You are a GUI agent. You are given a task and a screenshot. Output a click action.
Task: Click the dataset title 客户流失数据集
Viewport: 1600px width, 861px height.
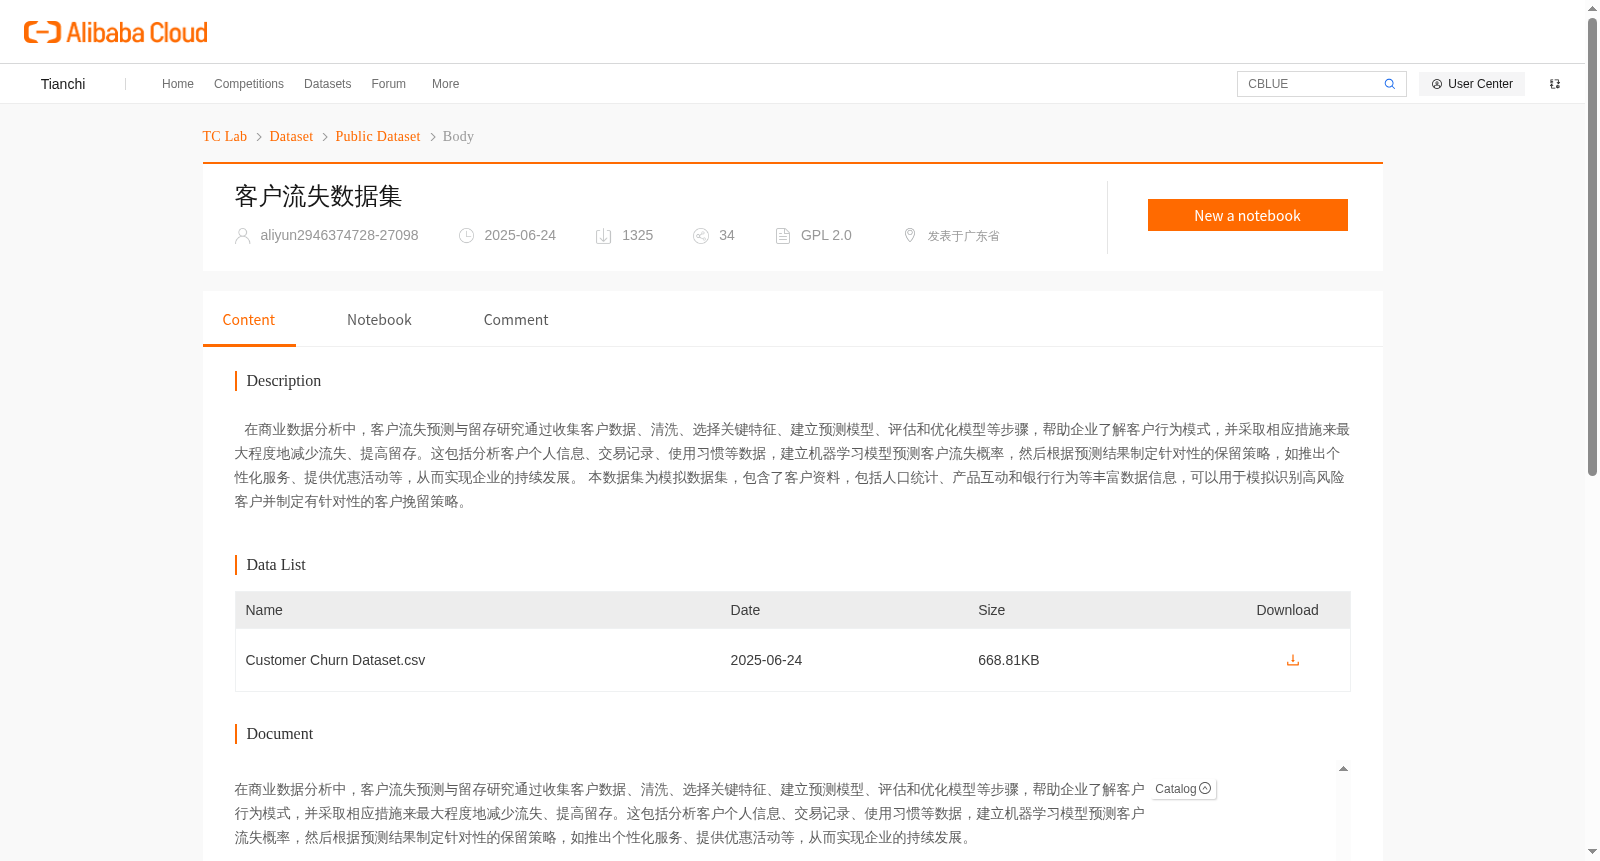pyautogui.click(x=318, y=196)
